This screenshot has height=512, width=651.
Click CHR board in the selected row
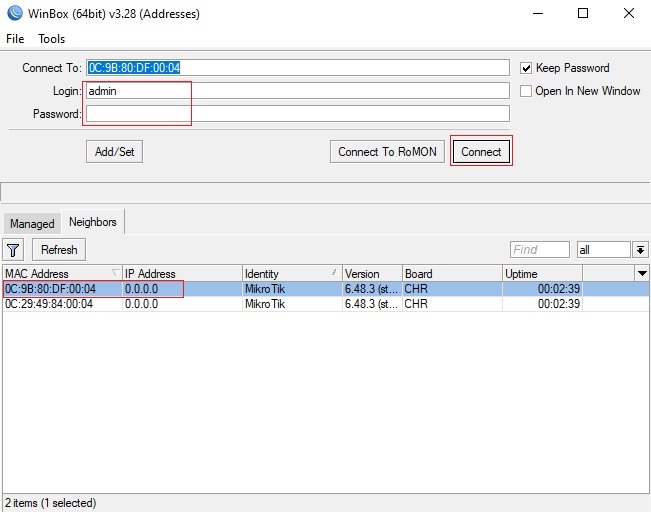point(416,289)
